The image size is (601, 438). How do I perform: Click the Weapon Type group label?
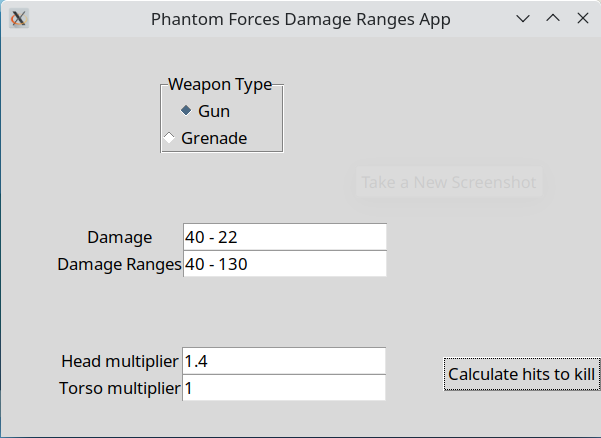pos(220,85)
